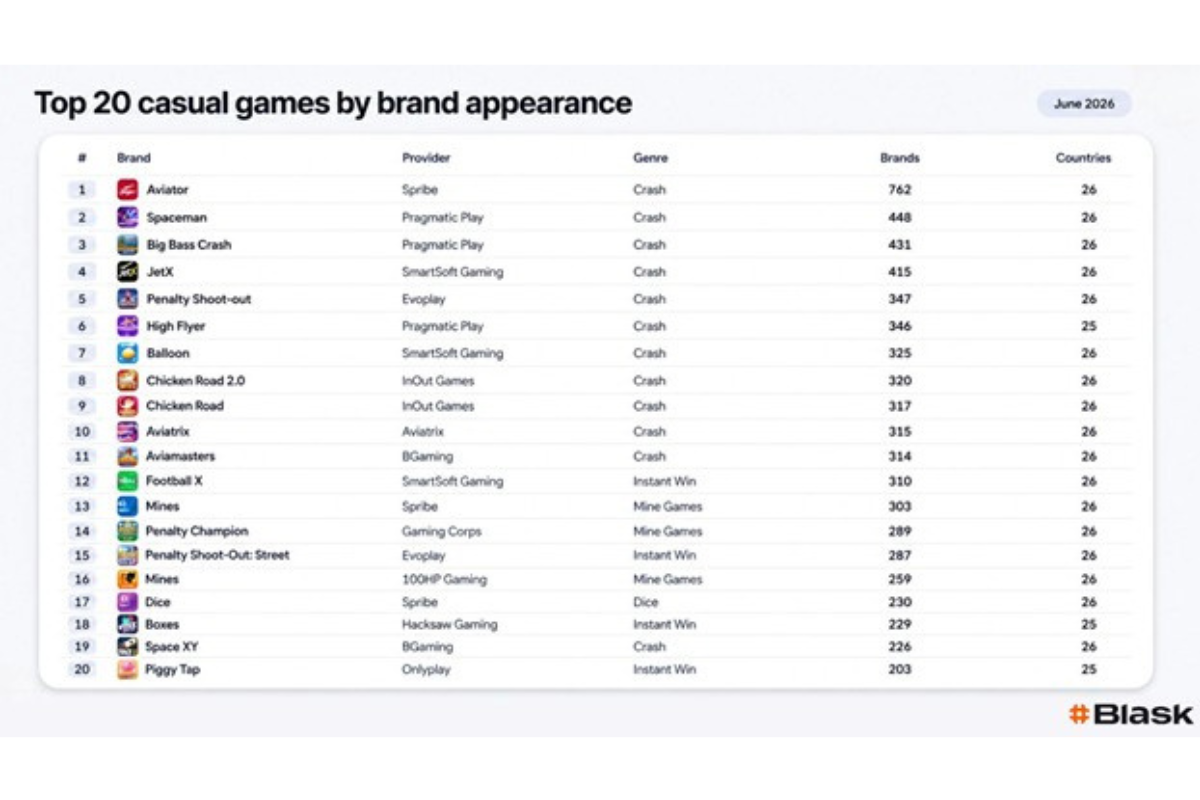The width and height of the screenshot is (1200, 800).
Task: Click the Blask logo
Action: tap(1130, 714)
